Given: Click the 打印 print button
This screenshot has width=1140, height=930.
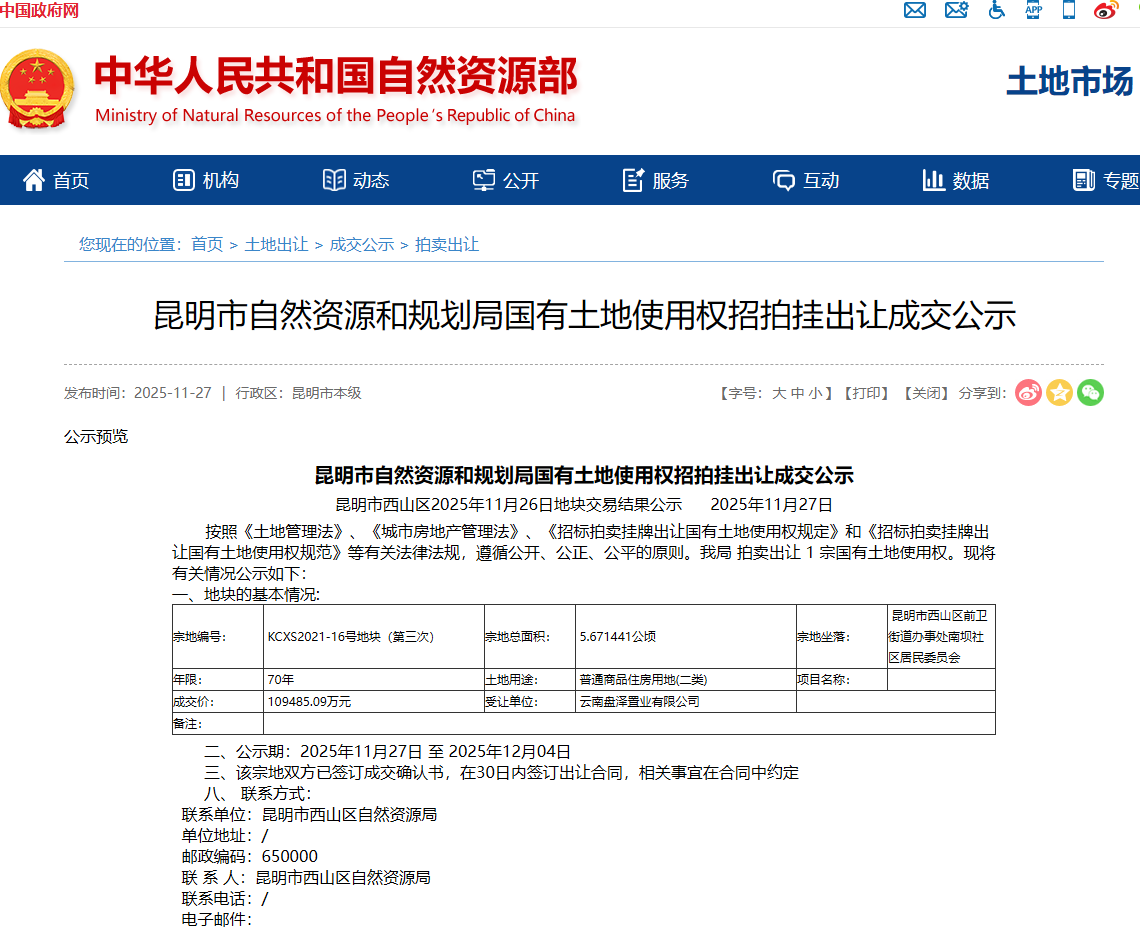Looking at the screenshot, I should point(864,393).
